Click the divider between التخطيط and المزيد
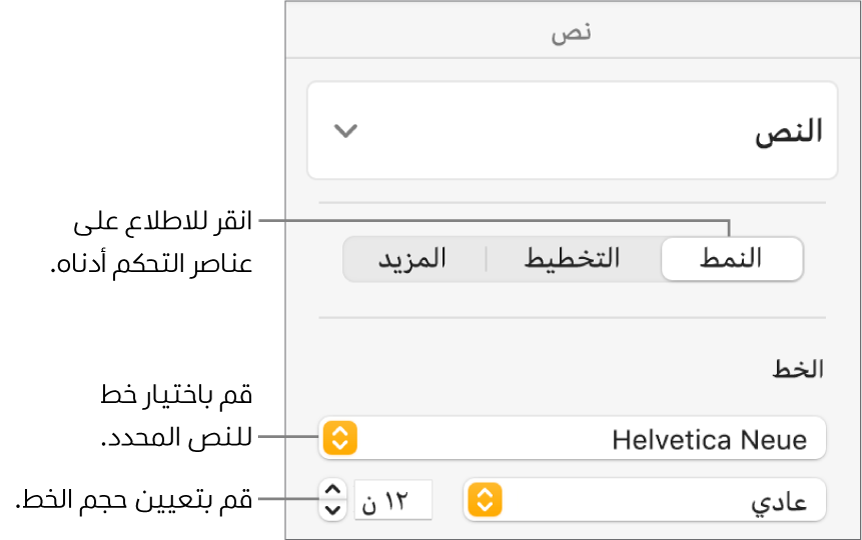The width and height of the screenshot is (862, 540). 486,259
